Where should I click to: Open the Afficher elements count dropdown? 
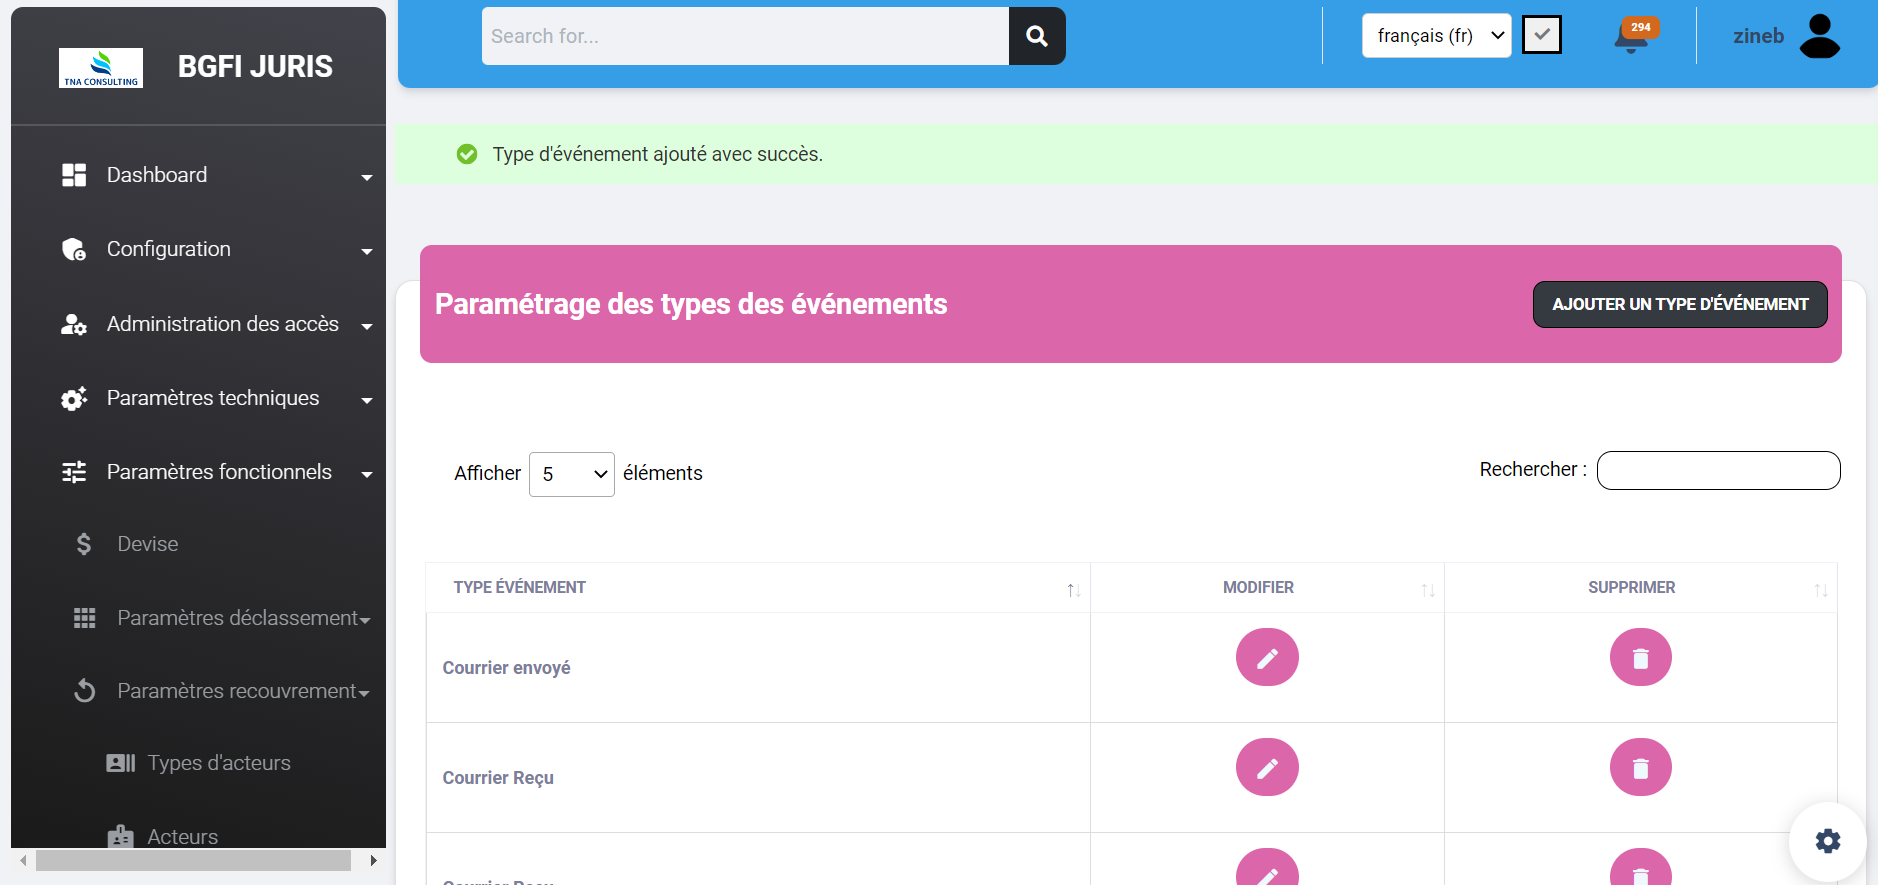571,474
